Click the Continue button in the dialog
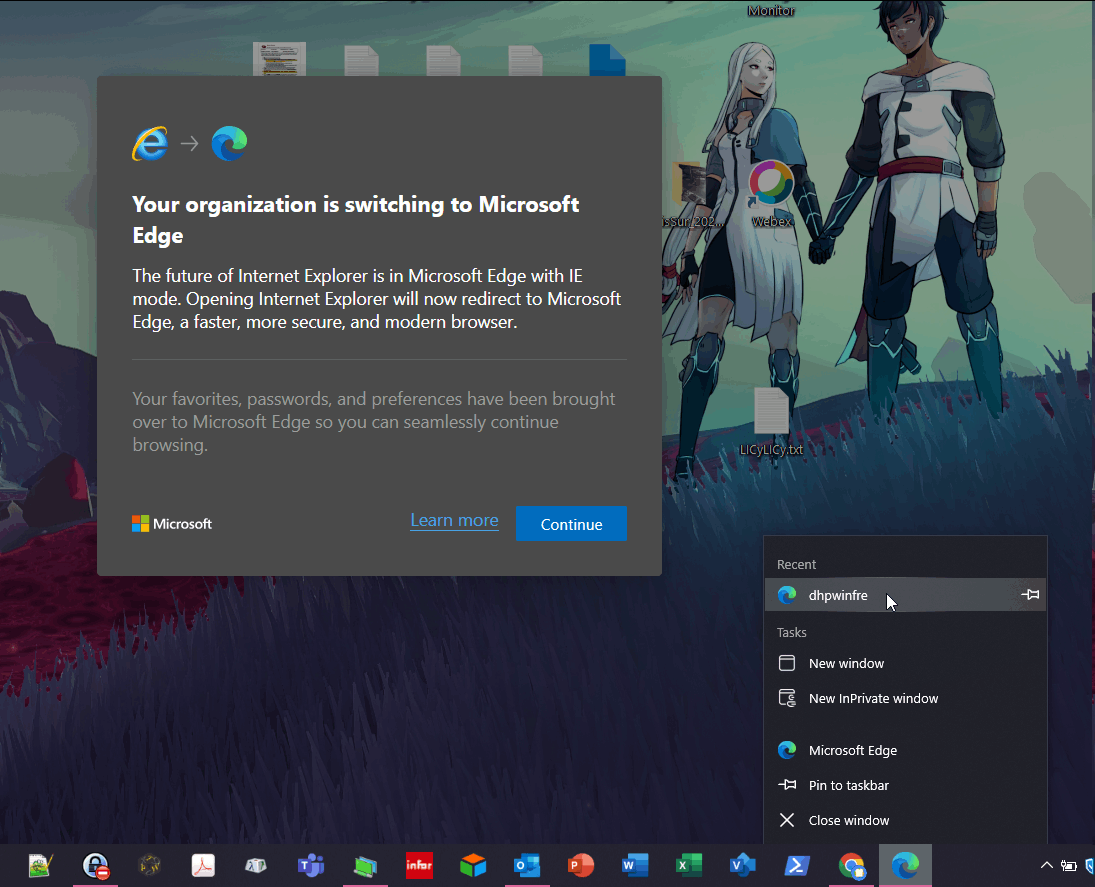Screen dimensions: 1095x887 571,524
